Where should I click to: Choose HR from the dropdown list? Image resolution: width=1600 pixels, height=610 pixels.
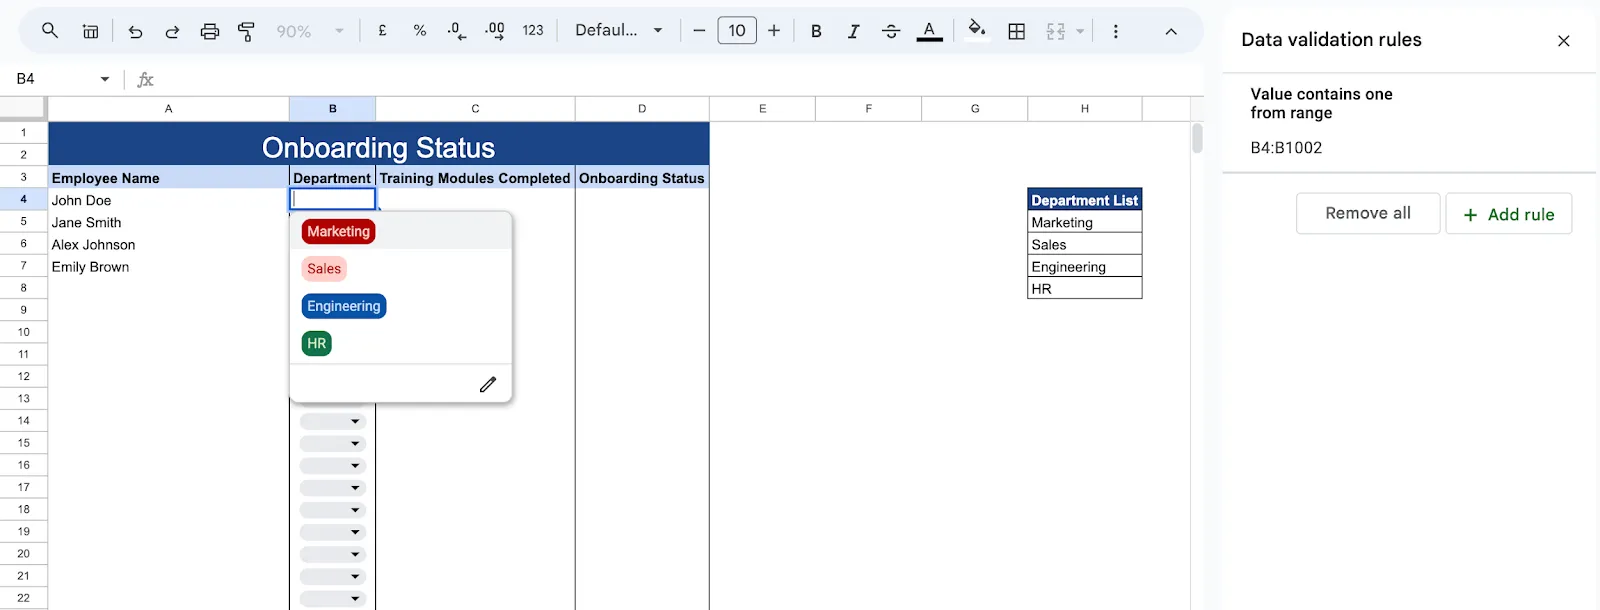[x=317, y=344]
